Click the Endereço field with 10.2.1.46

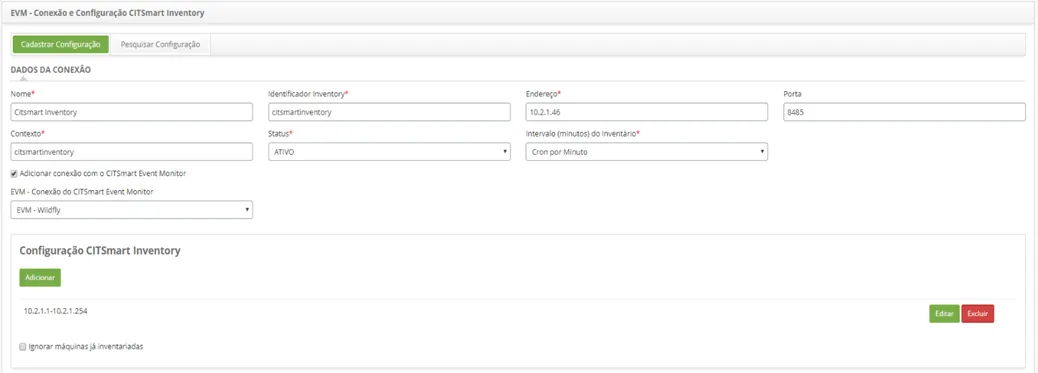click(x=647, y=113)
